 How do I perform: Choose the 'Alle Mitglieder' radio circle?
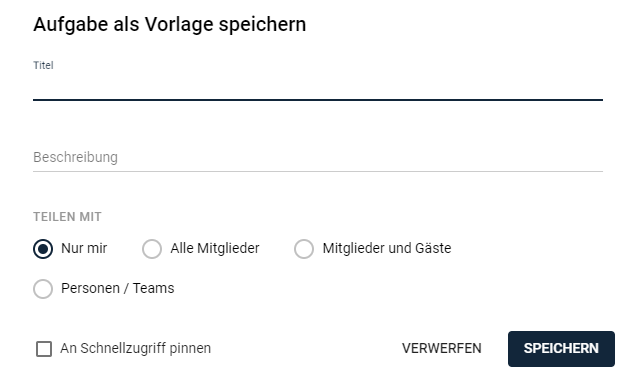click(152, 249)
